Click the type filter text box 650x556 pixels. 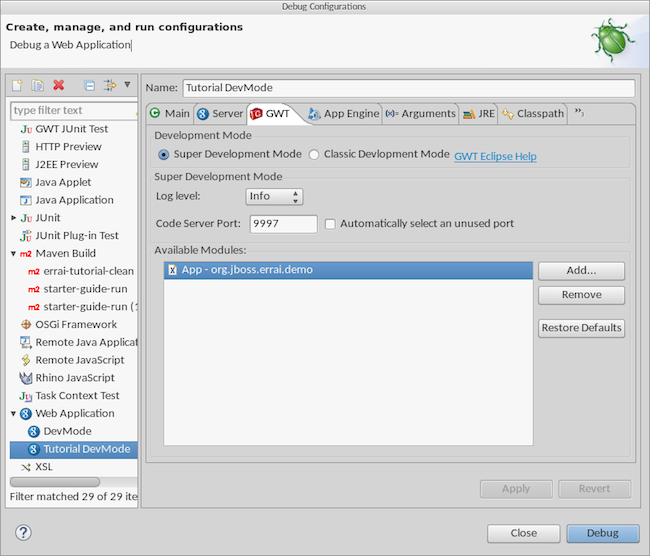[74, 111]
